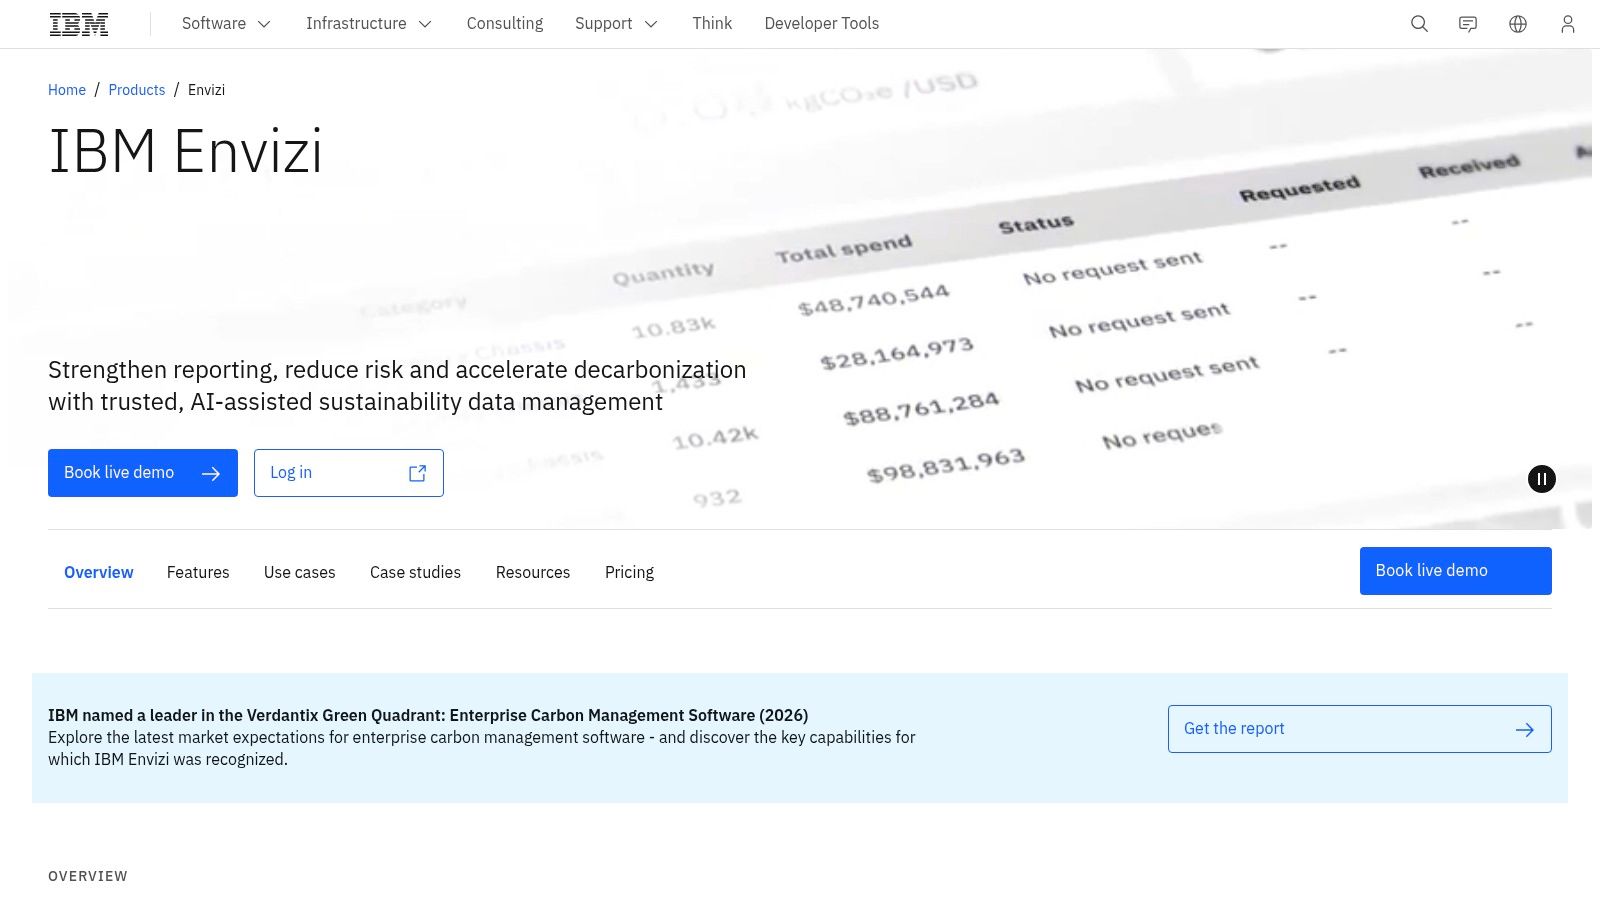Open the Consulting nav item
Viewport: 1600px width, 900px height.
coord(505,23)
